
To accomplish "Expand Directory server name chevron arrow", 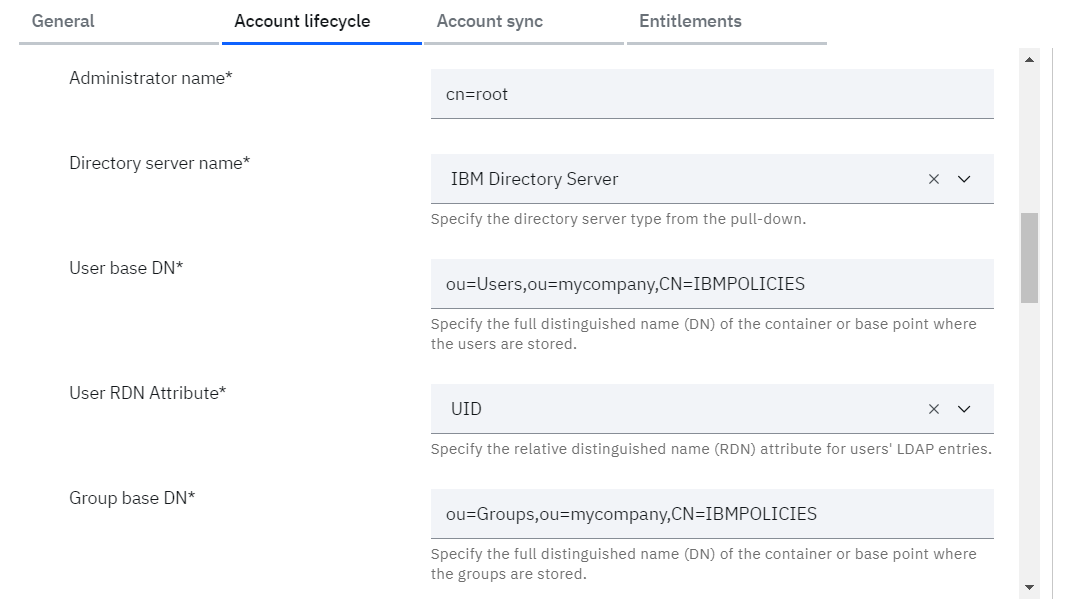I will pos(965,179).
